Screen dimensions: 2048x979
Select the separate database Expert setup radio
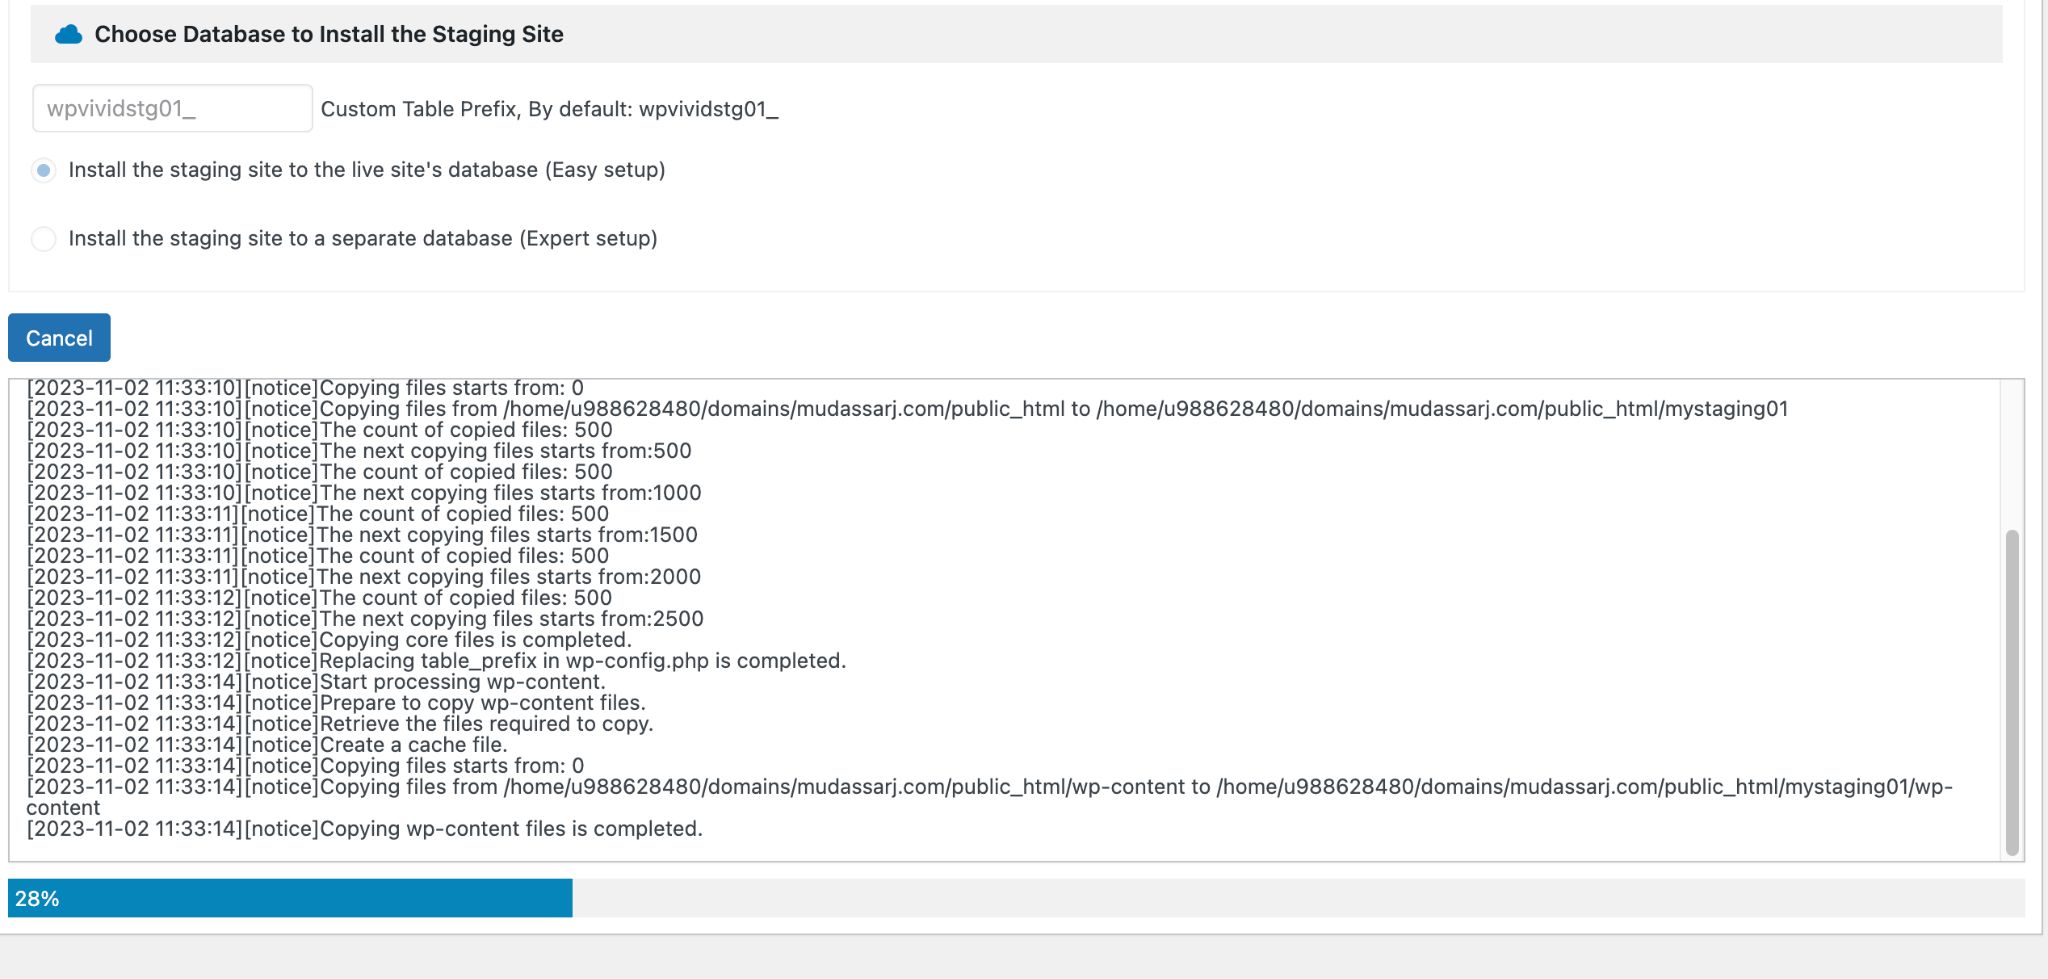(43, 239)
